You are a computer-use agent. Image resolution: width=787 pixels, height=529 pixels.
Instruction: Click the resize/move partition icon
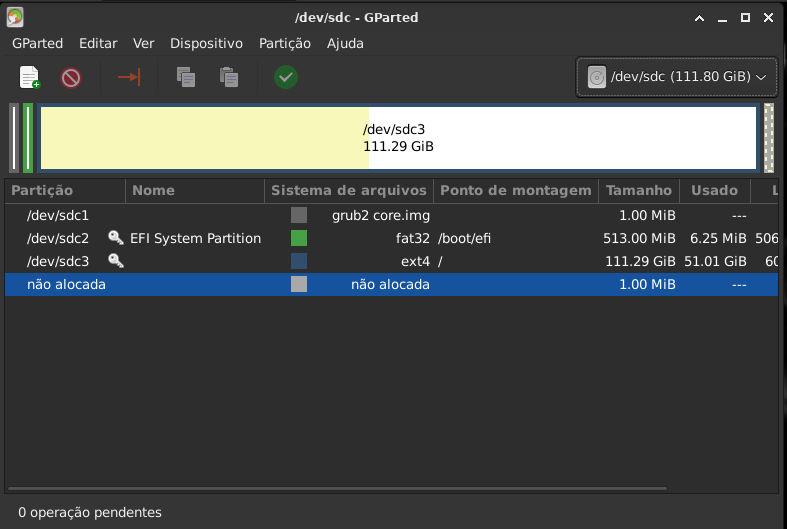[x=129, y=77]
